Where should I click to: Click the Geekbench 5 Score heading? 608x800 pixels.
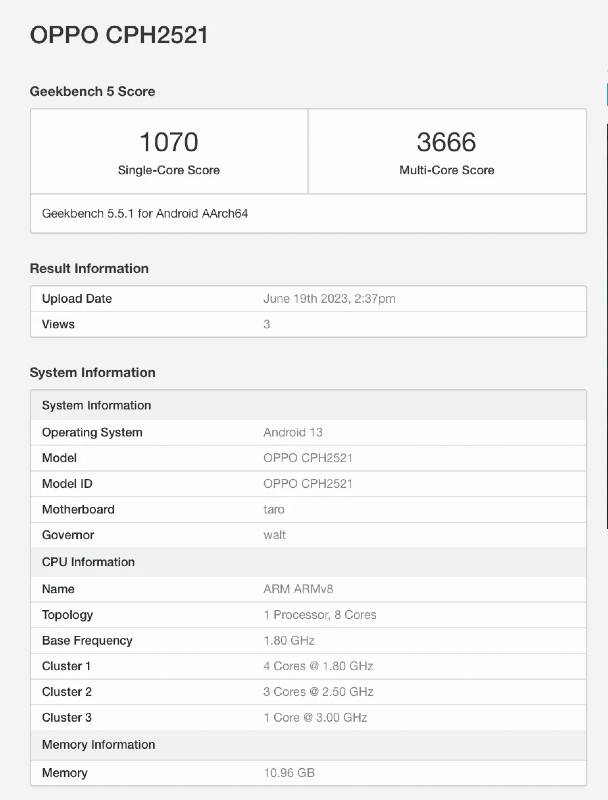click(92, 91)
